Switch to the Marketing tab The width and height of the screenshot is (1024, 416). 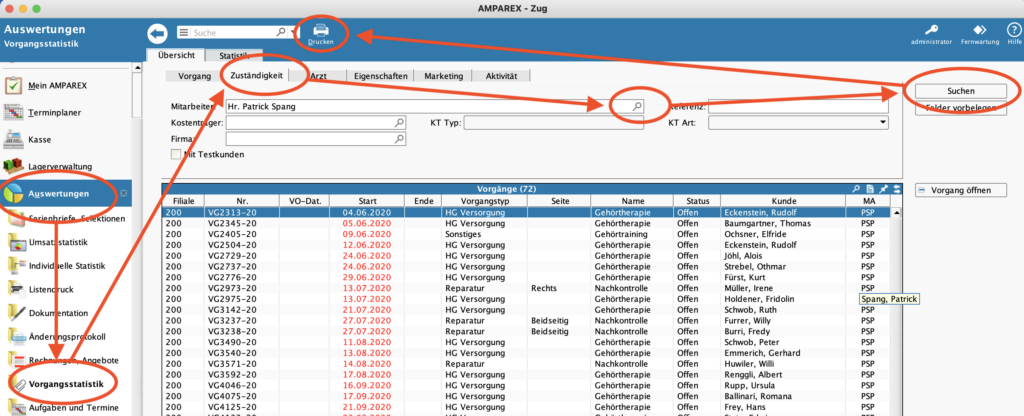point(443,76)
